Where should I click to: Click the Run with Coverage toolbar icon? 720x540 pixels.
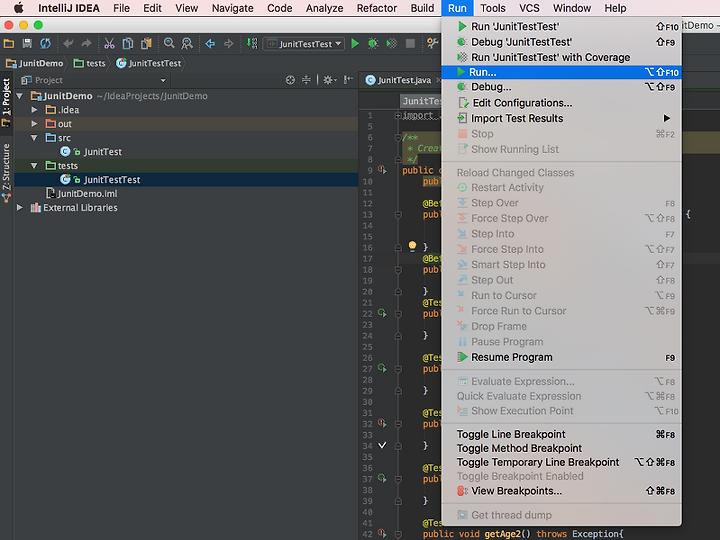click(x=392, y=44)
